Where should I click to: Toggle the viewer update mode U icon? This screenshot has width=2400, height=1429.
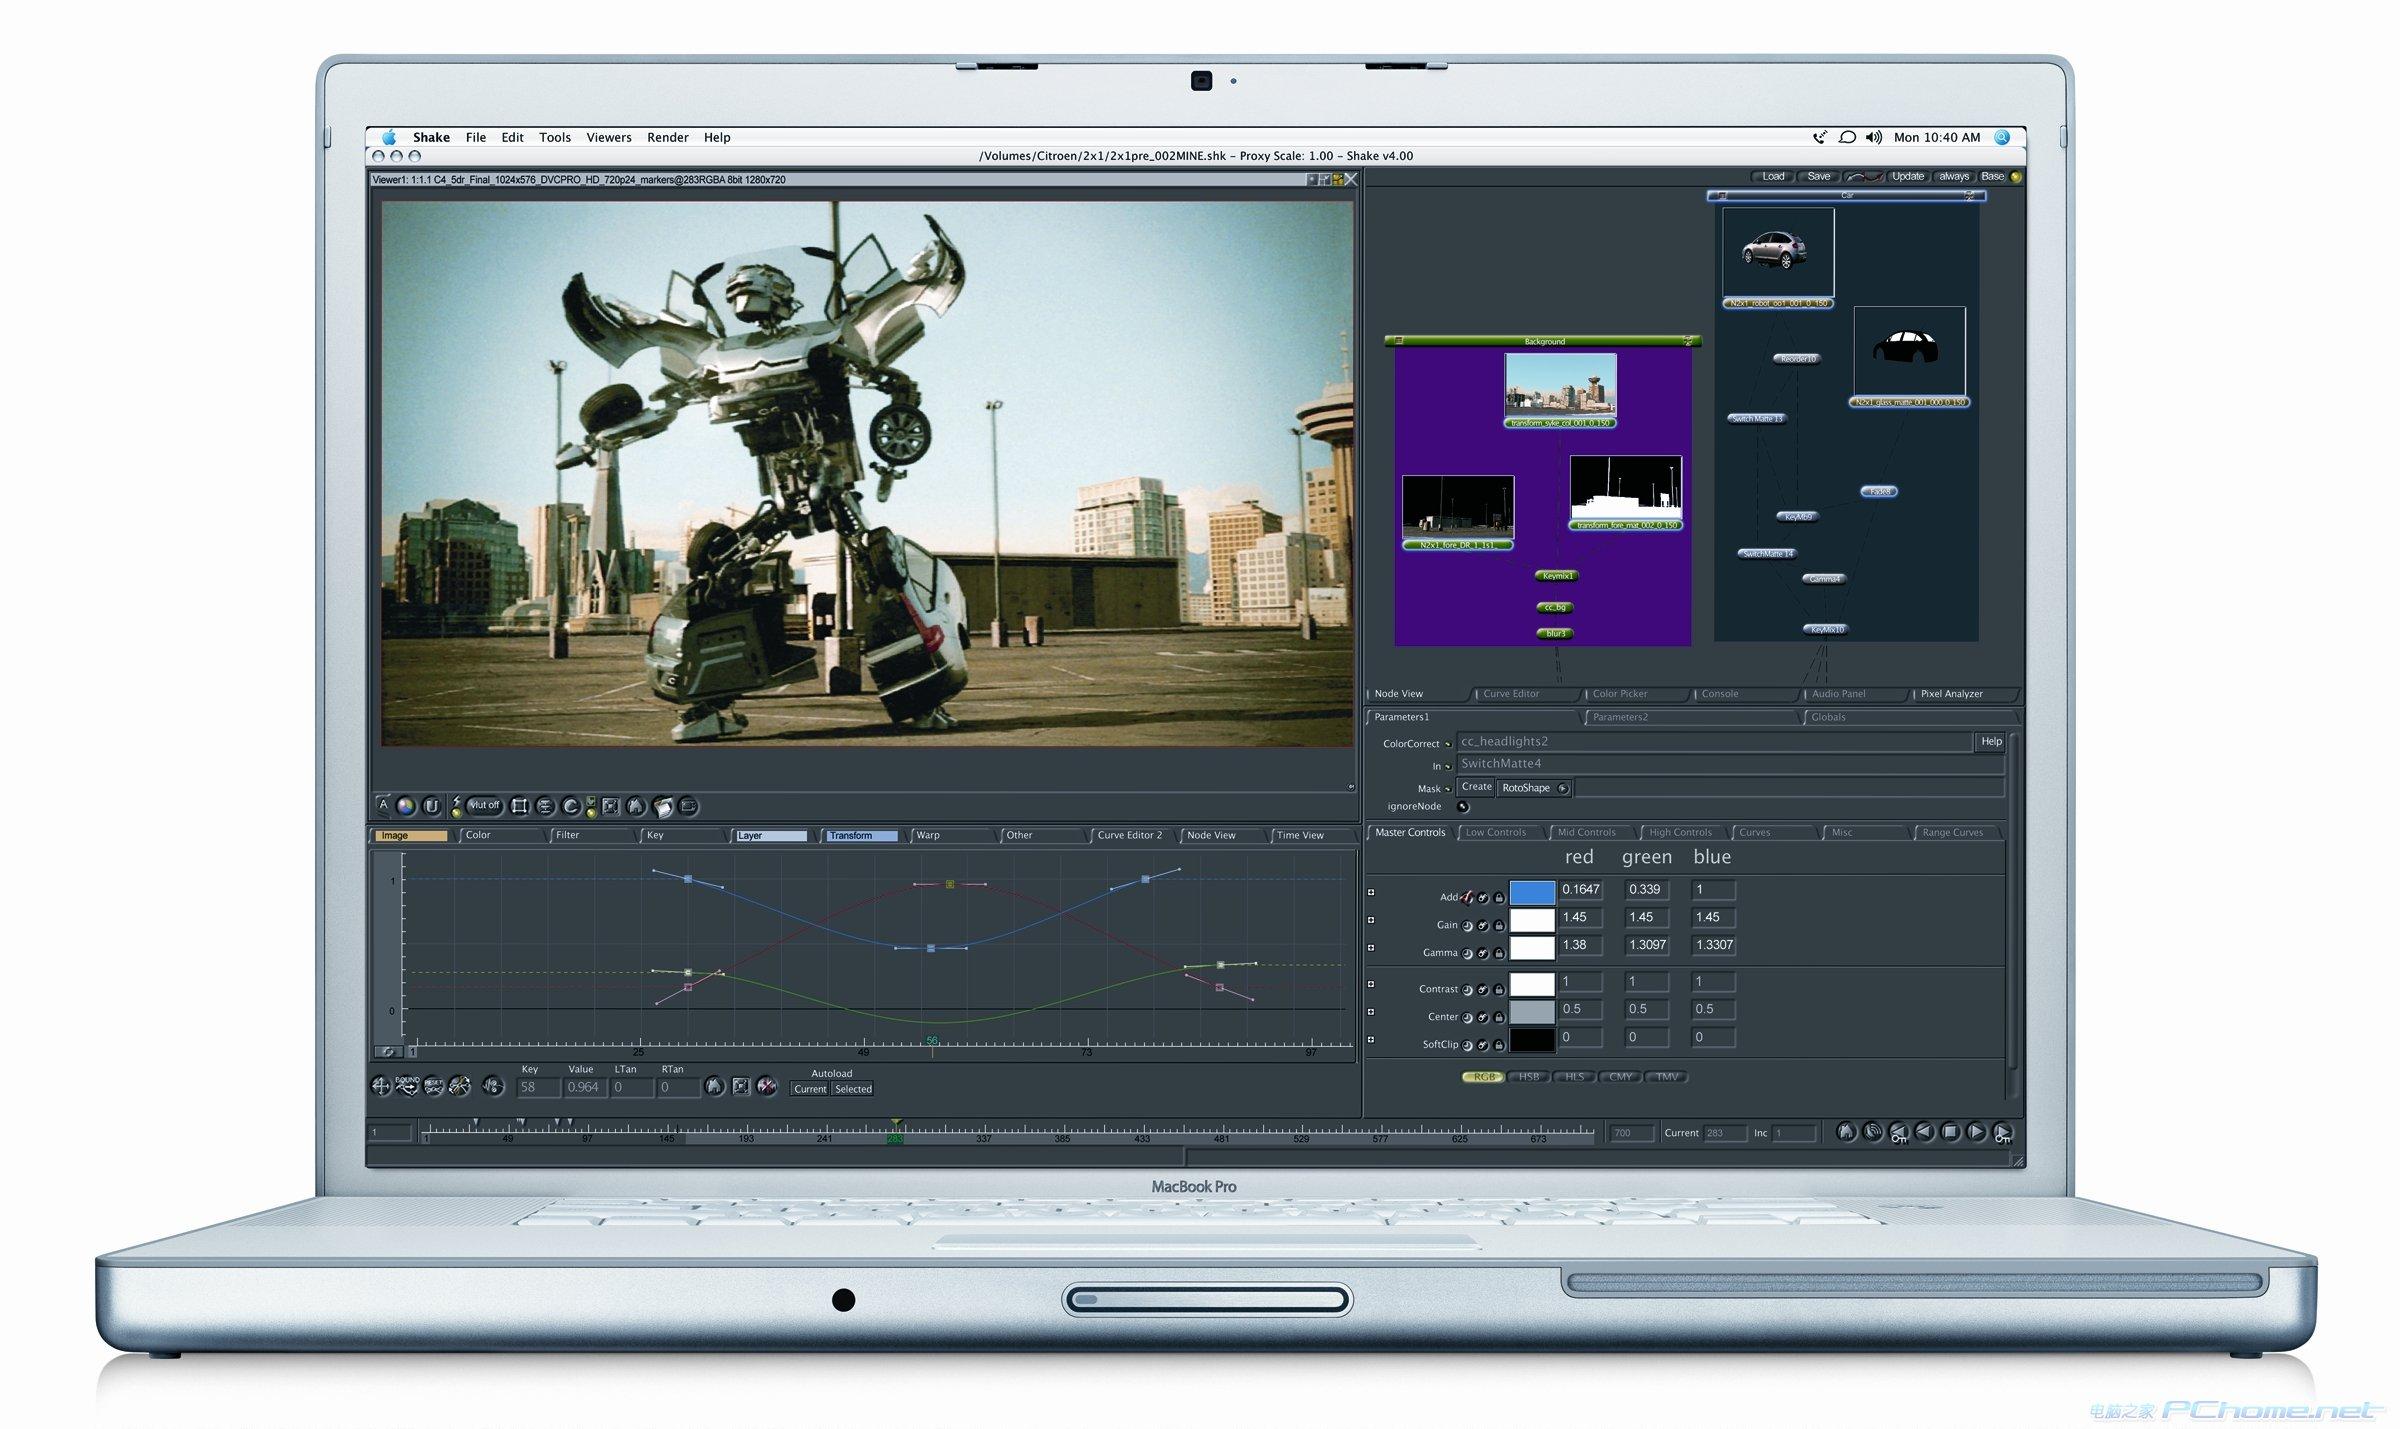pyautogui.click(x=432, y=806)
